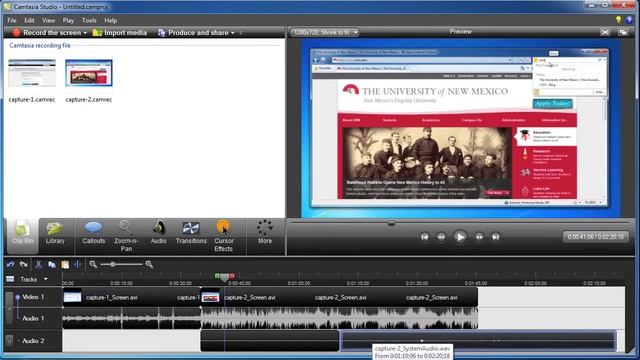This screenshot has width=640, height=360.
Task: Expand the Produce and share dropdown arrow
Action: click(233, 33)
